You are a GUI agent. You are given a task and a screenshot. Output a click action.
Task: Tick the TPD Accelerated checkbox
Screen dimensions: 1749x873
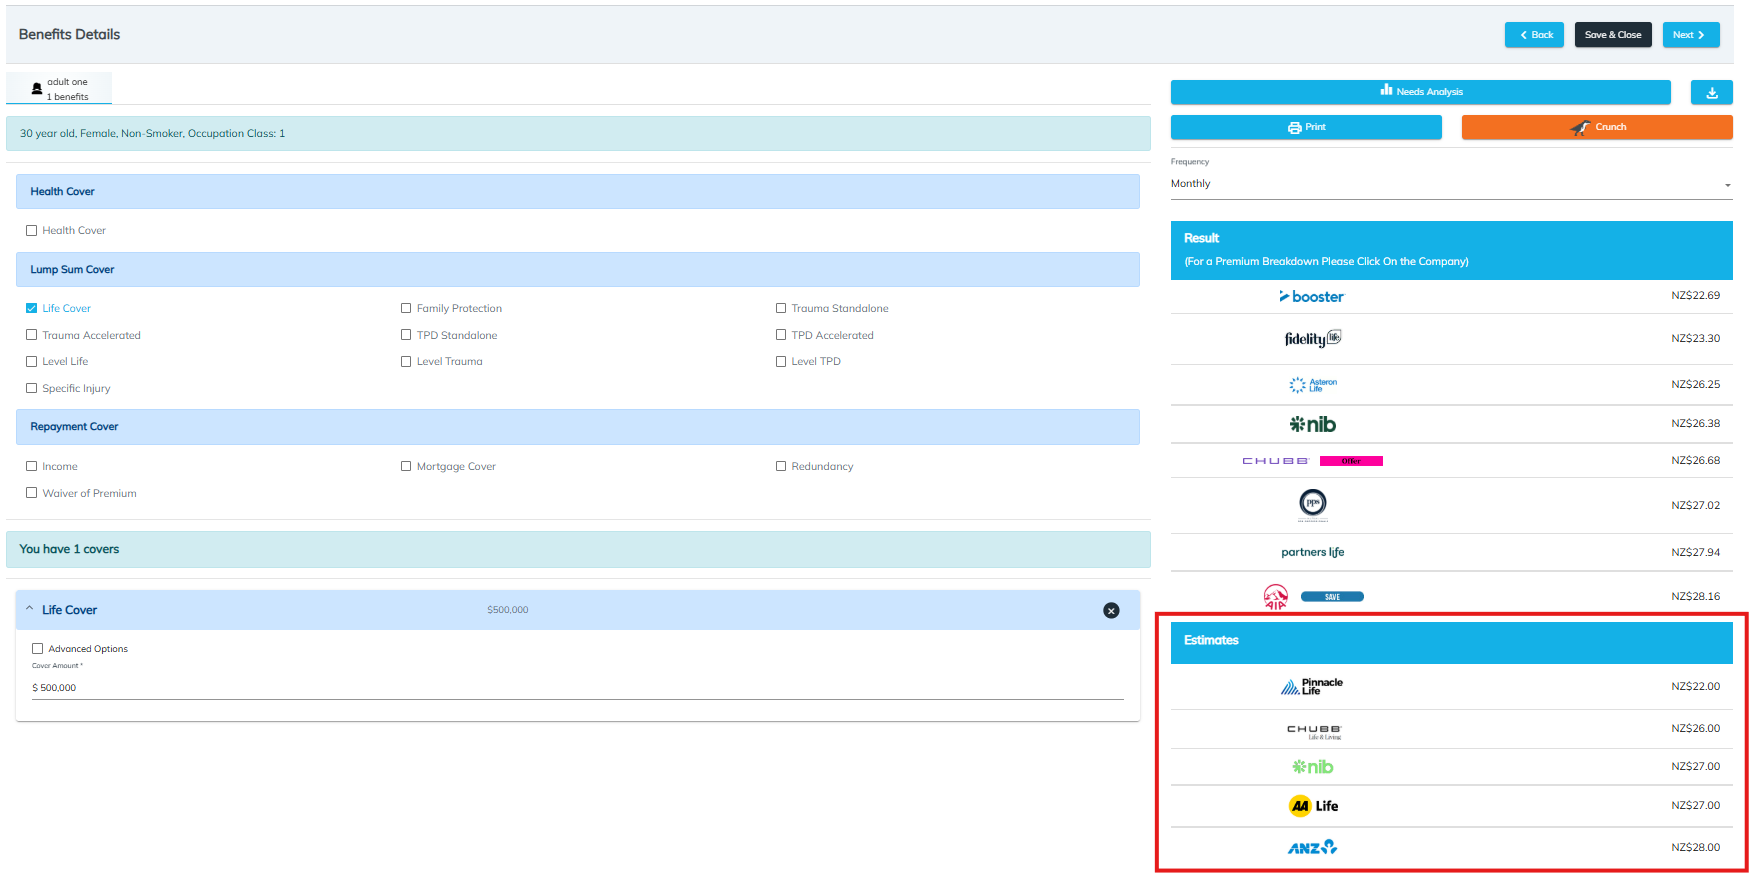tap(781, 335)
